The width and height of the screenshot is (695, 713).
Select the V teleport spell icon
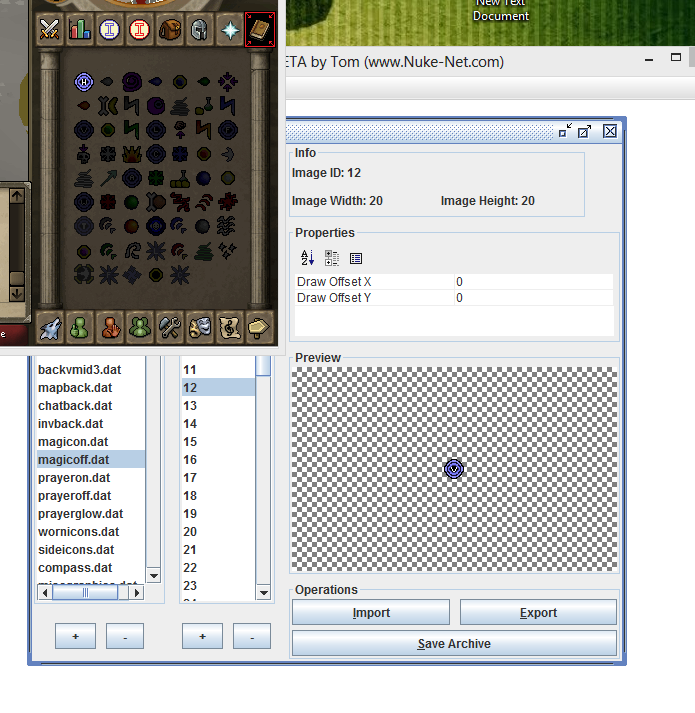84,130
